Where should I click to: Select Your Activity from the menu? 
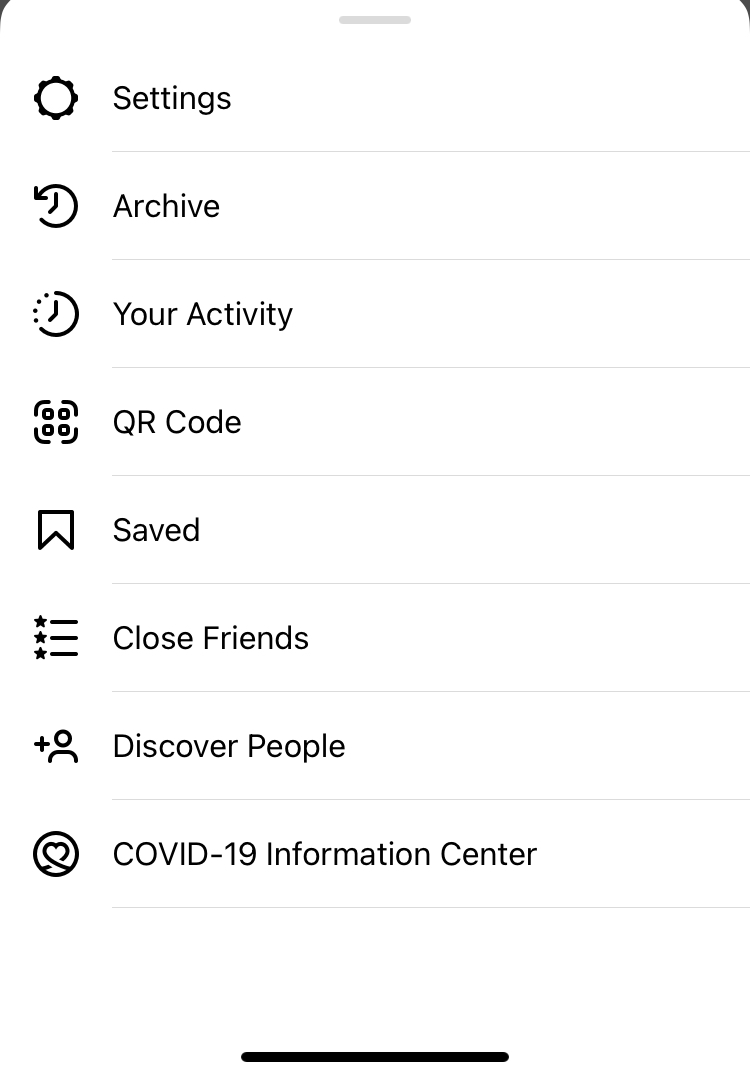coord(375,314)
